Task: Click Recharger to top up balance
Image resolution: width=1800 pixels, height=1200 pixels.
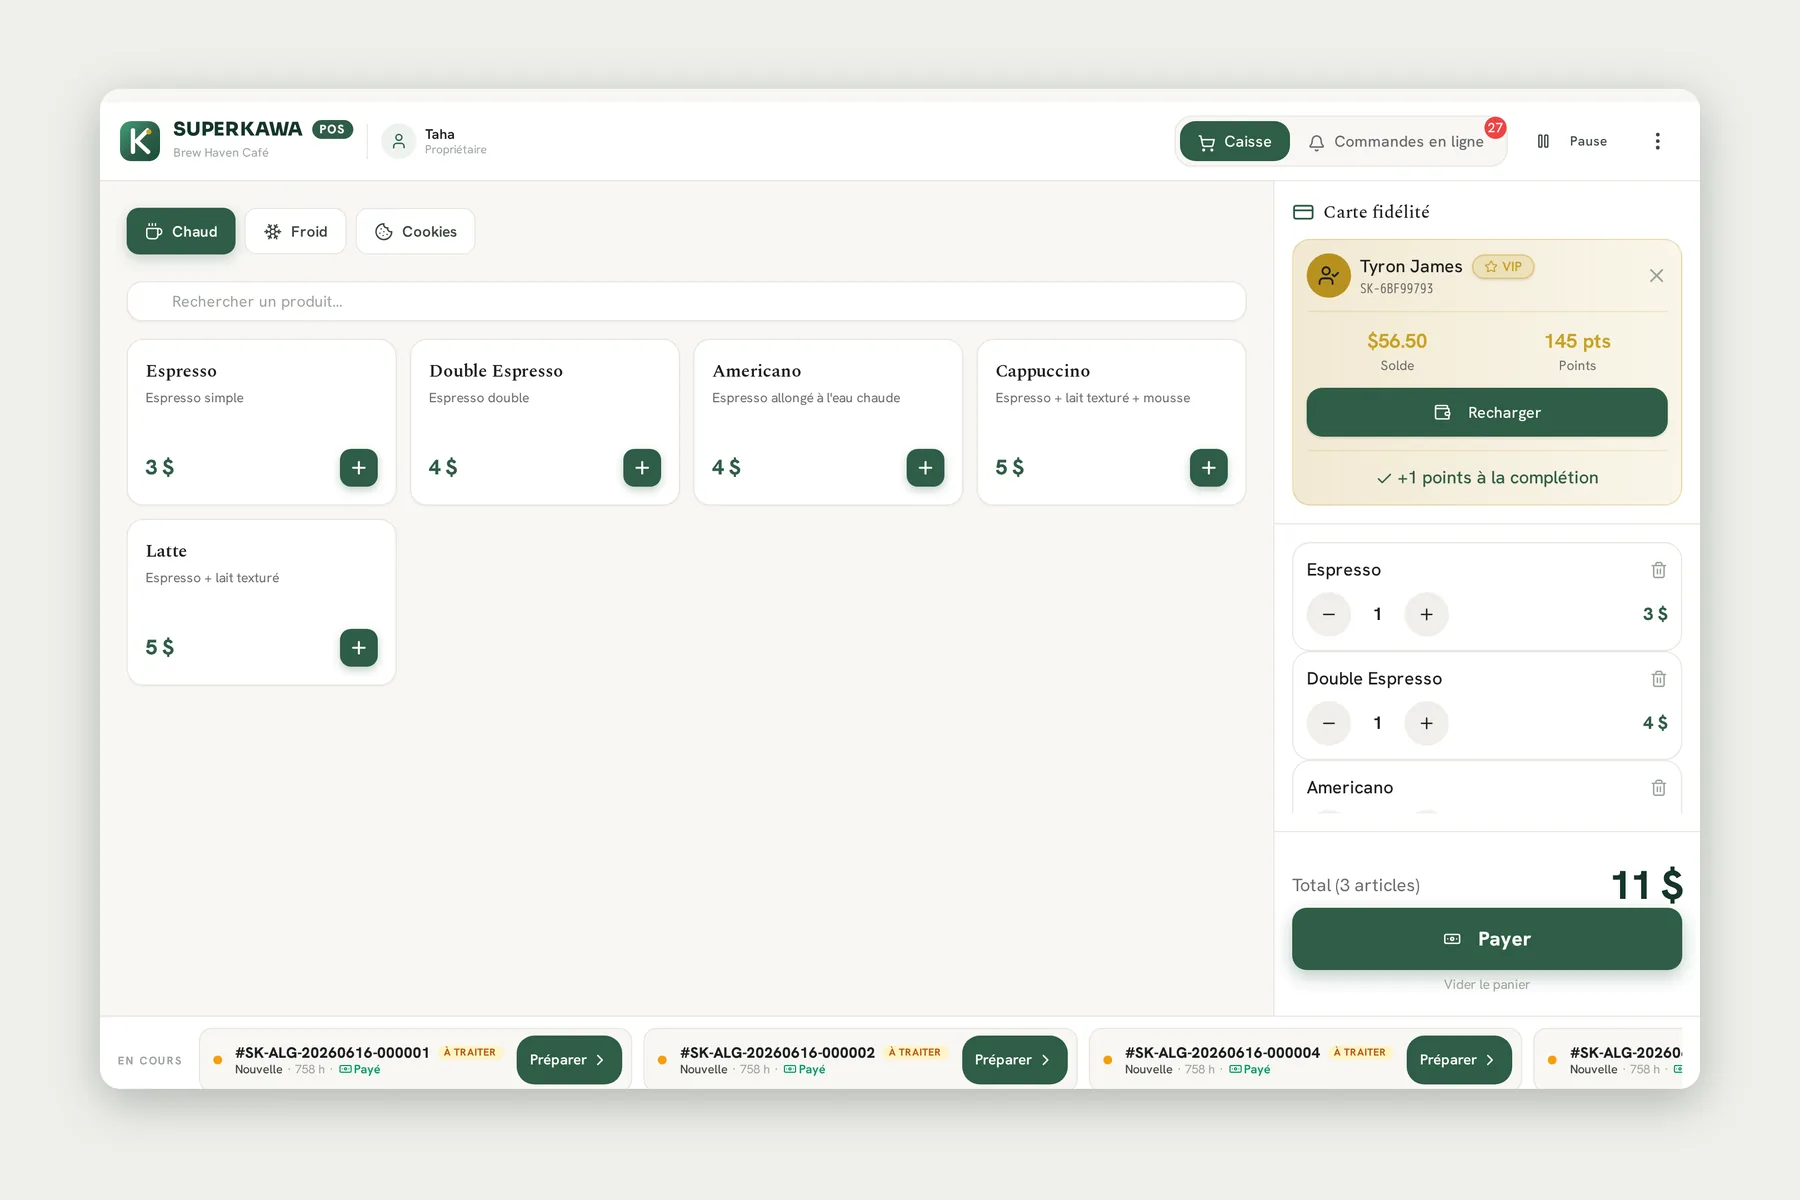Action: [x=1487, y=412]
